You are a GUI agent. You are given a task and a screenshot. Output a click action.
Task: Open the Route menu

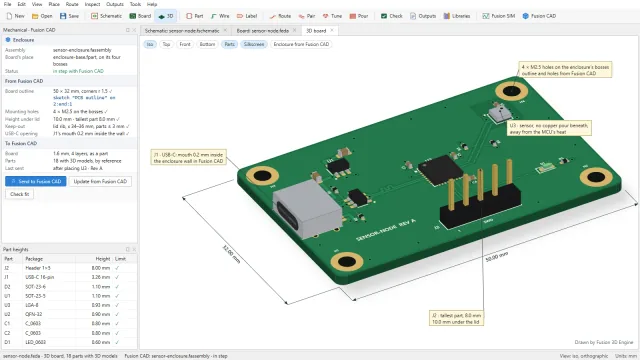click(72, 4)
